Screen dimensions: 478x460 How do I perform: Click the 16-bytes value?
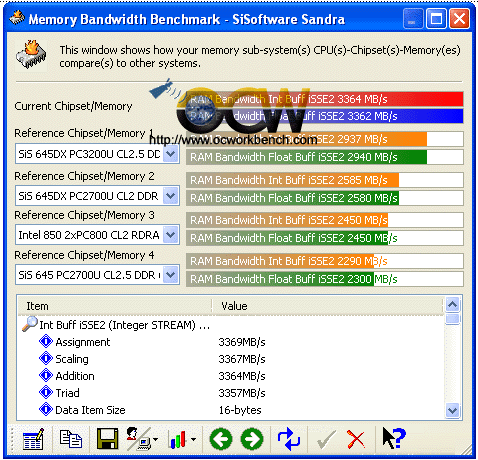(240, 410)
